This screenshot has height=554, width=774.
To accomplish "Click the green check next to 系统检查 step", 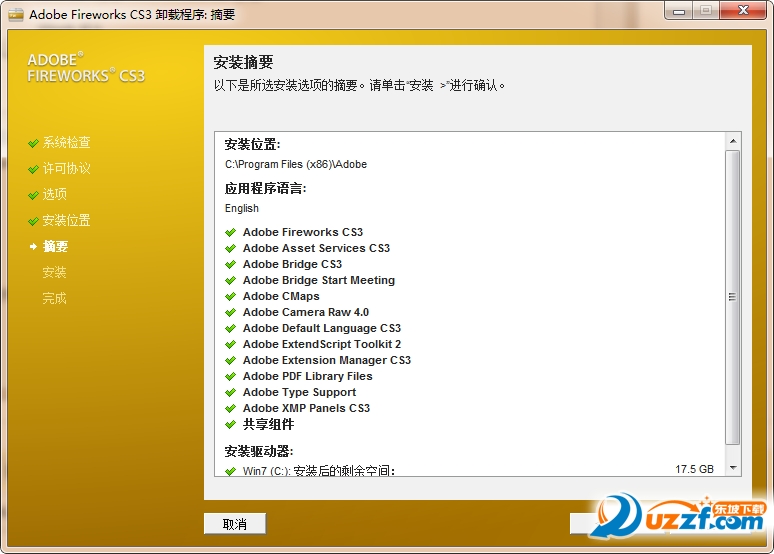I will pyautogui.click(x=34, y=143).
